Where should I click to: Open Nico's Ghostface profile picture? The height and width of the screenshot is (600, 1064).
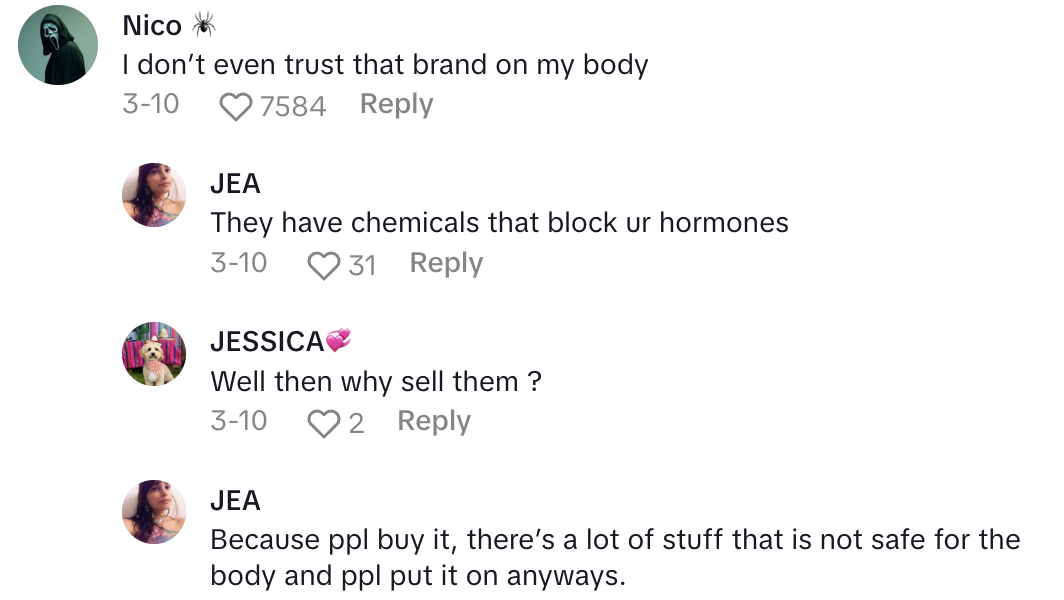(x=58, y=45)
